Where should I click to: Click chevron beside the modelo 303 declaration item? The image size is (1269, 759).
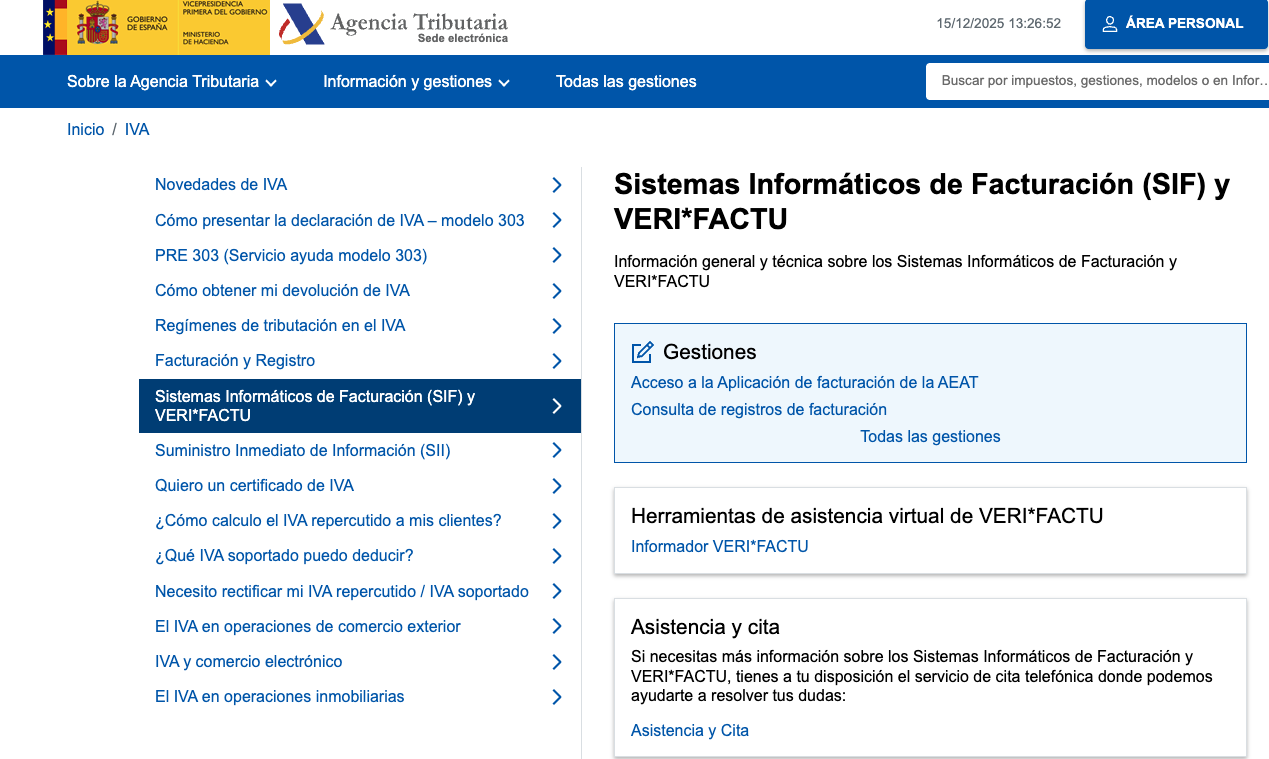click(x=557, y=220)
